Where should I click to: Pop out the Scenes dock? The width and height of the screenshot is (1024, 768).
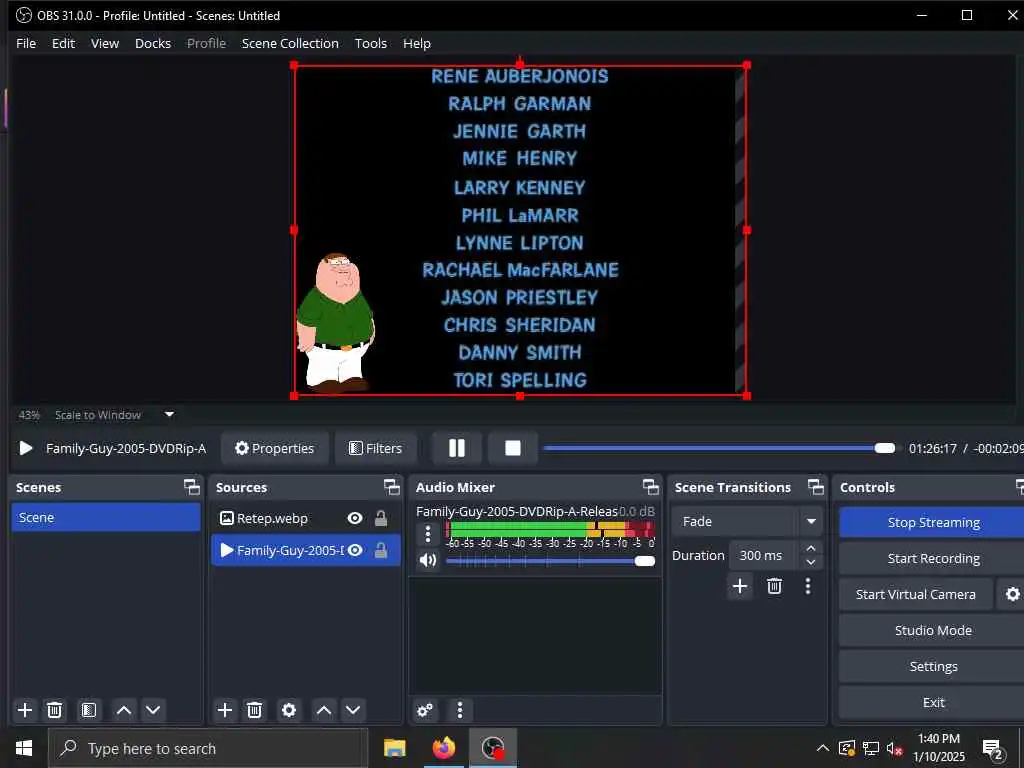pos(191,487)
